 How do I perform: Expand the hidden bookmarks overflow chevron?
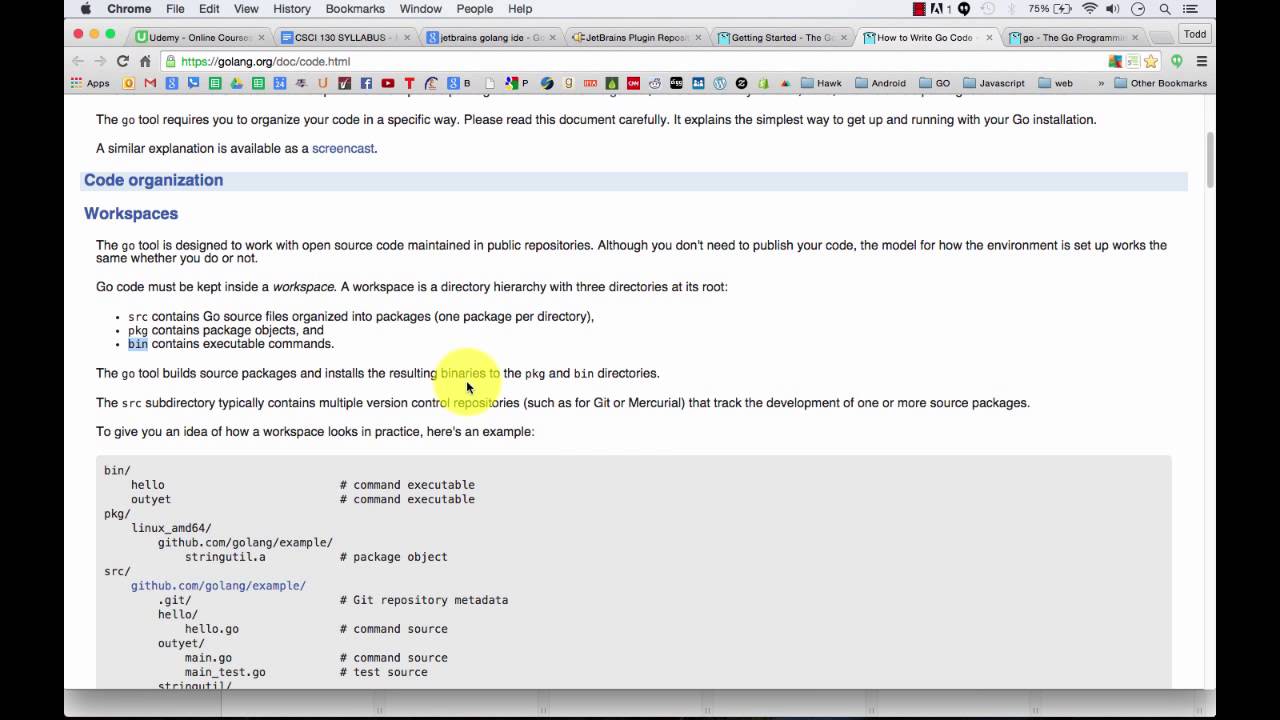1101,83
